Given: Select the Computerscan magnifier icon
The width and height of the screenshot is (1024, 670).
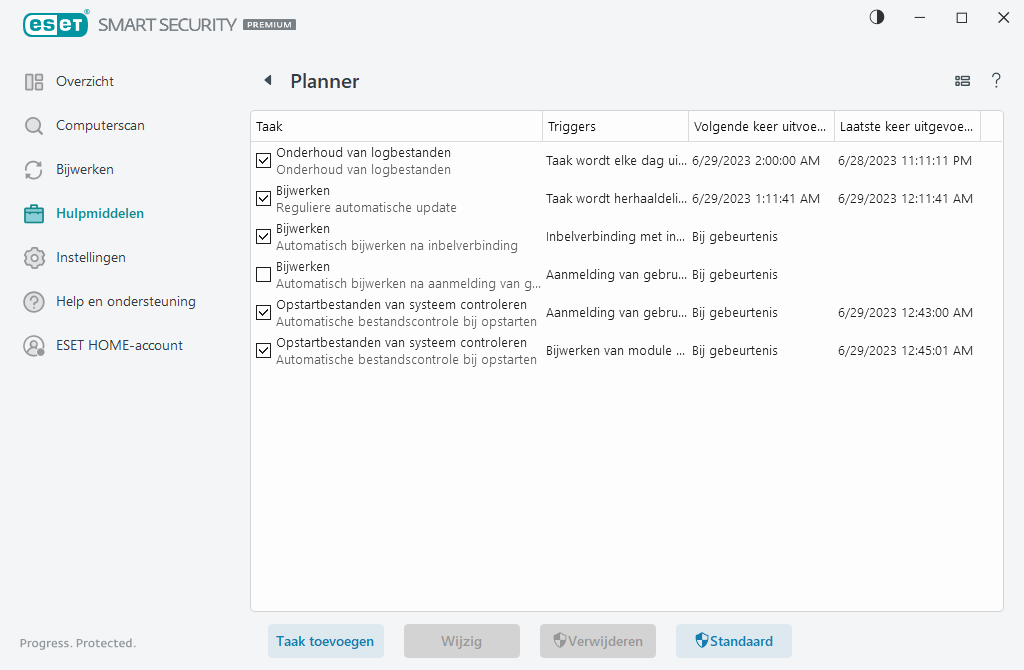Looking at the screenshot, I should tap(33, 125).
